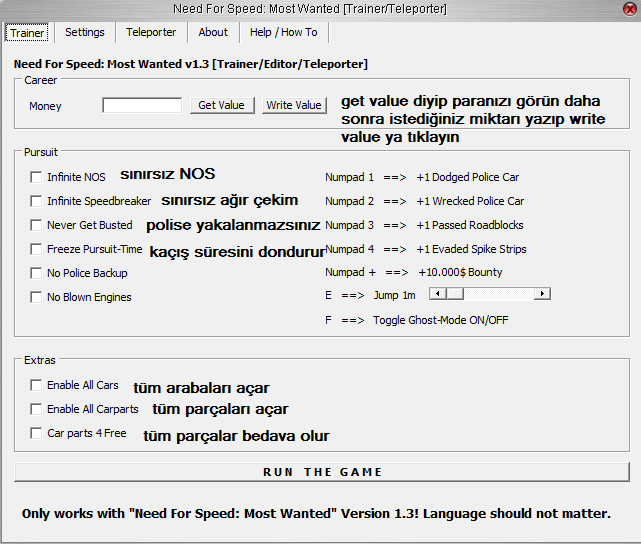641x544 pixels.
Task: Click the 'Numpad 4' label
Action: [349, 249]
